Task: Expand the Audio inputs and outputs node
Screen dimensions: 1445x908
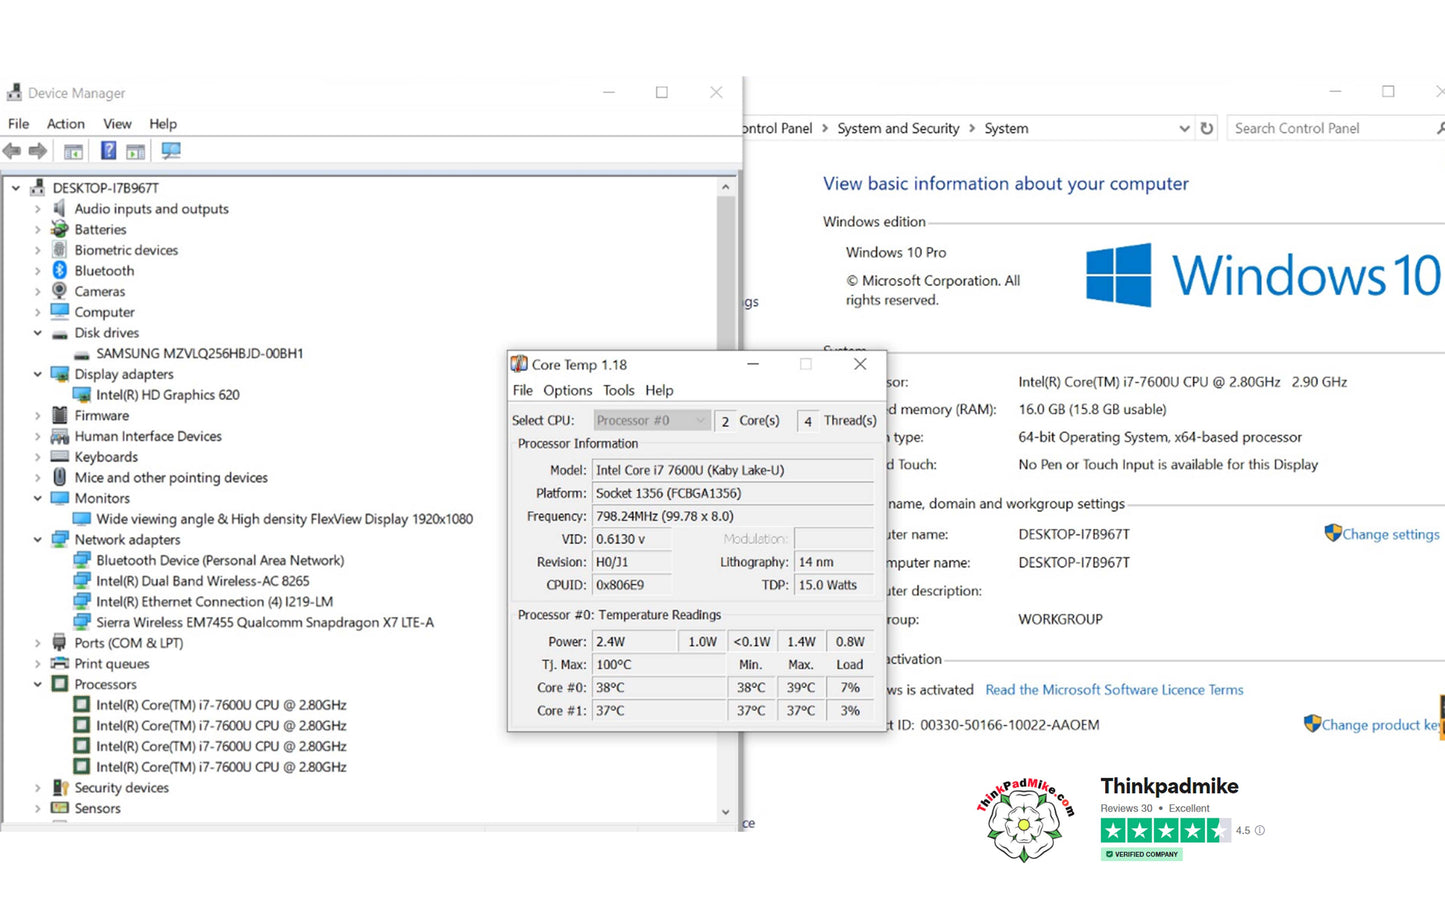Action: pyautogui.click(x=38, y=209)
